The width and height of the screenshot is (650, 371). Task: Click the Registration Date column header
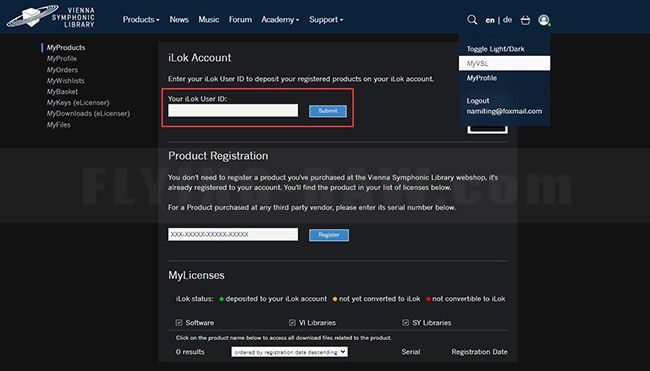tap(479, 352)
